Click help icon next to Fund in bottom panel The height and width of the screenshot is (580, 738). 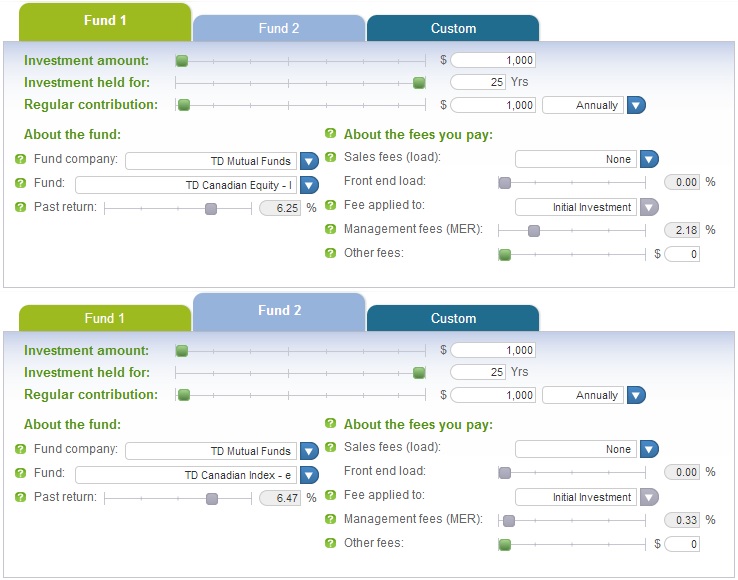click(20, 473)
